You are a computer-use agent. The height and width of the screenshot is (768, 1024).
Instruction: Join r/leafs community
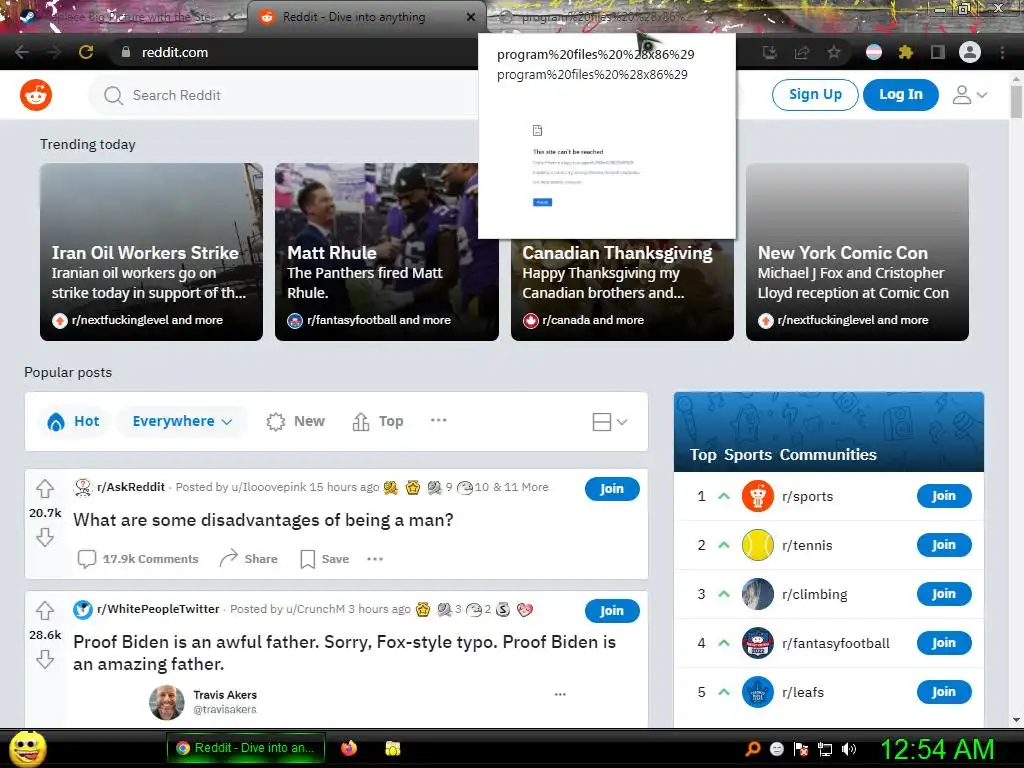(x=944, y=692)
